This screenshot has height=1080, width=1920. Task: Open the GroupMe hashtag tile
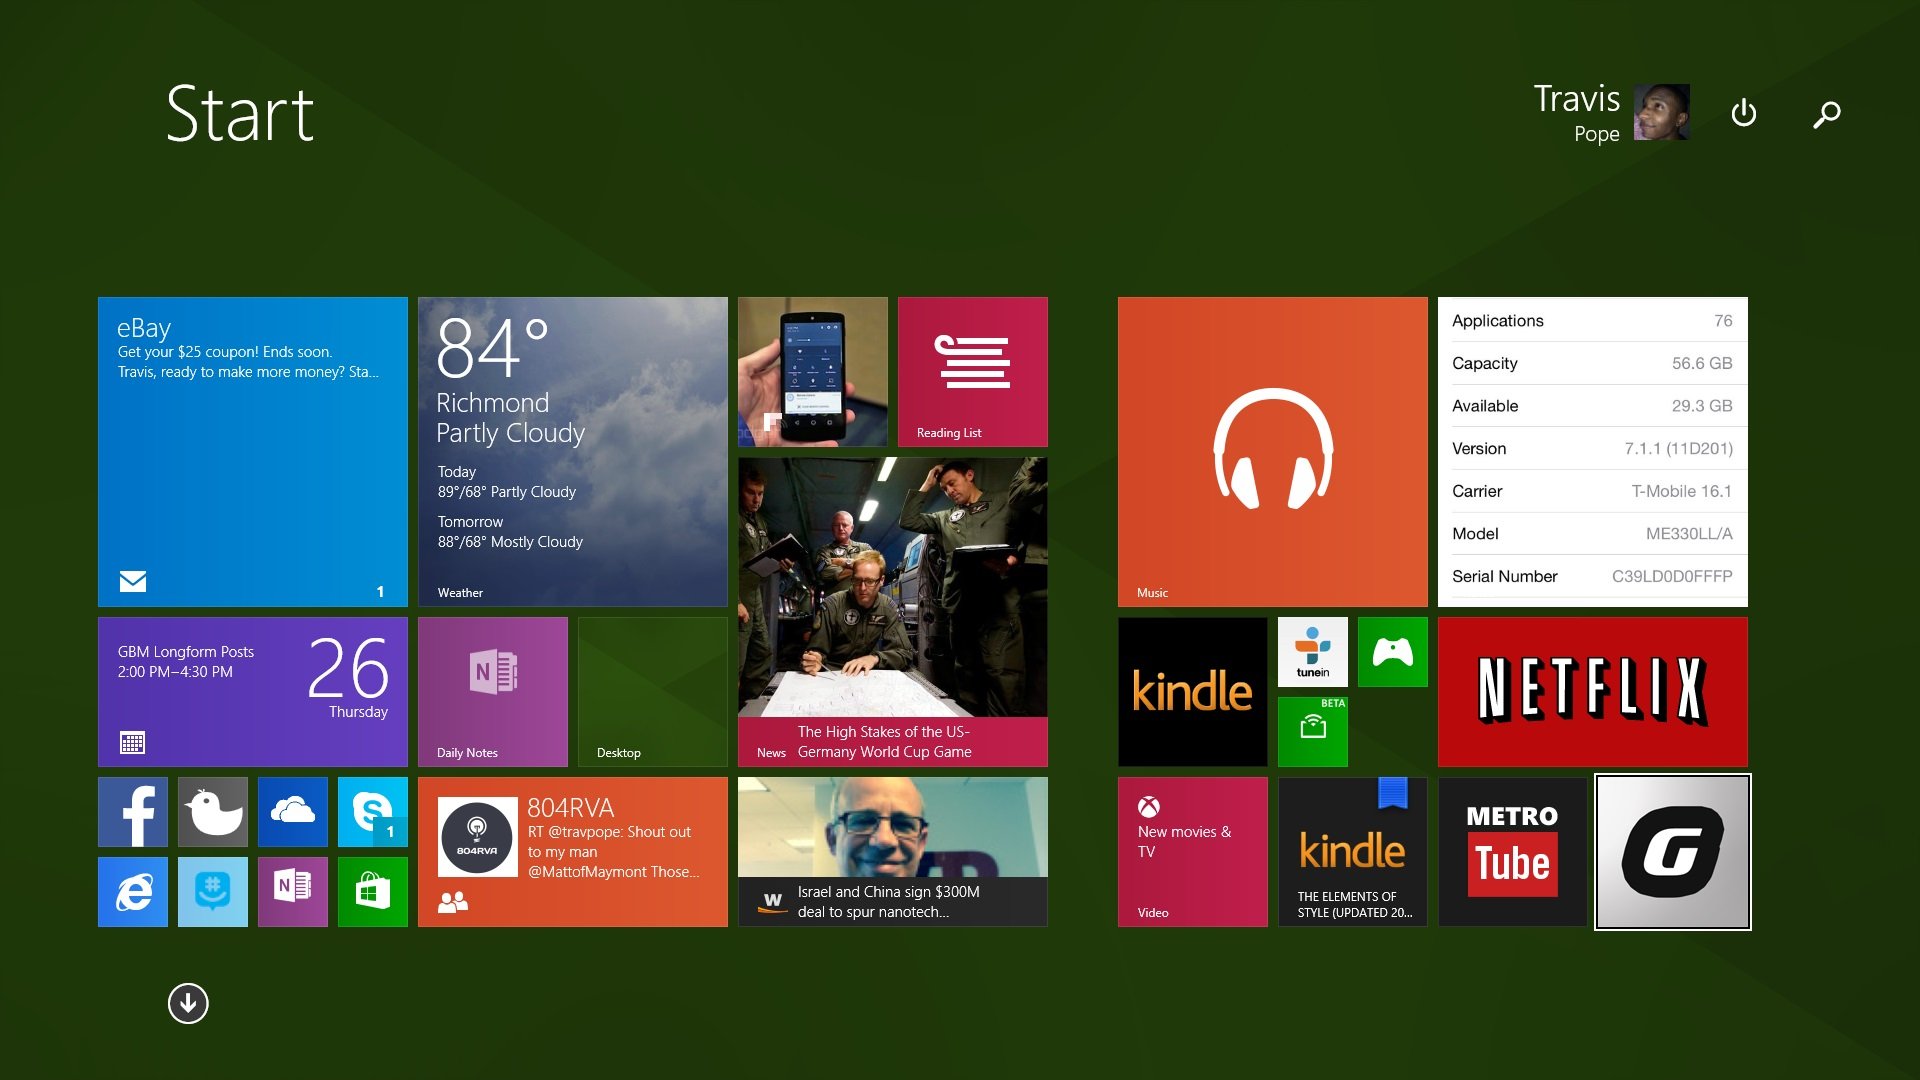213,892
